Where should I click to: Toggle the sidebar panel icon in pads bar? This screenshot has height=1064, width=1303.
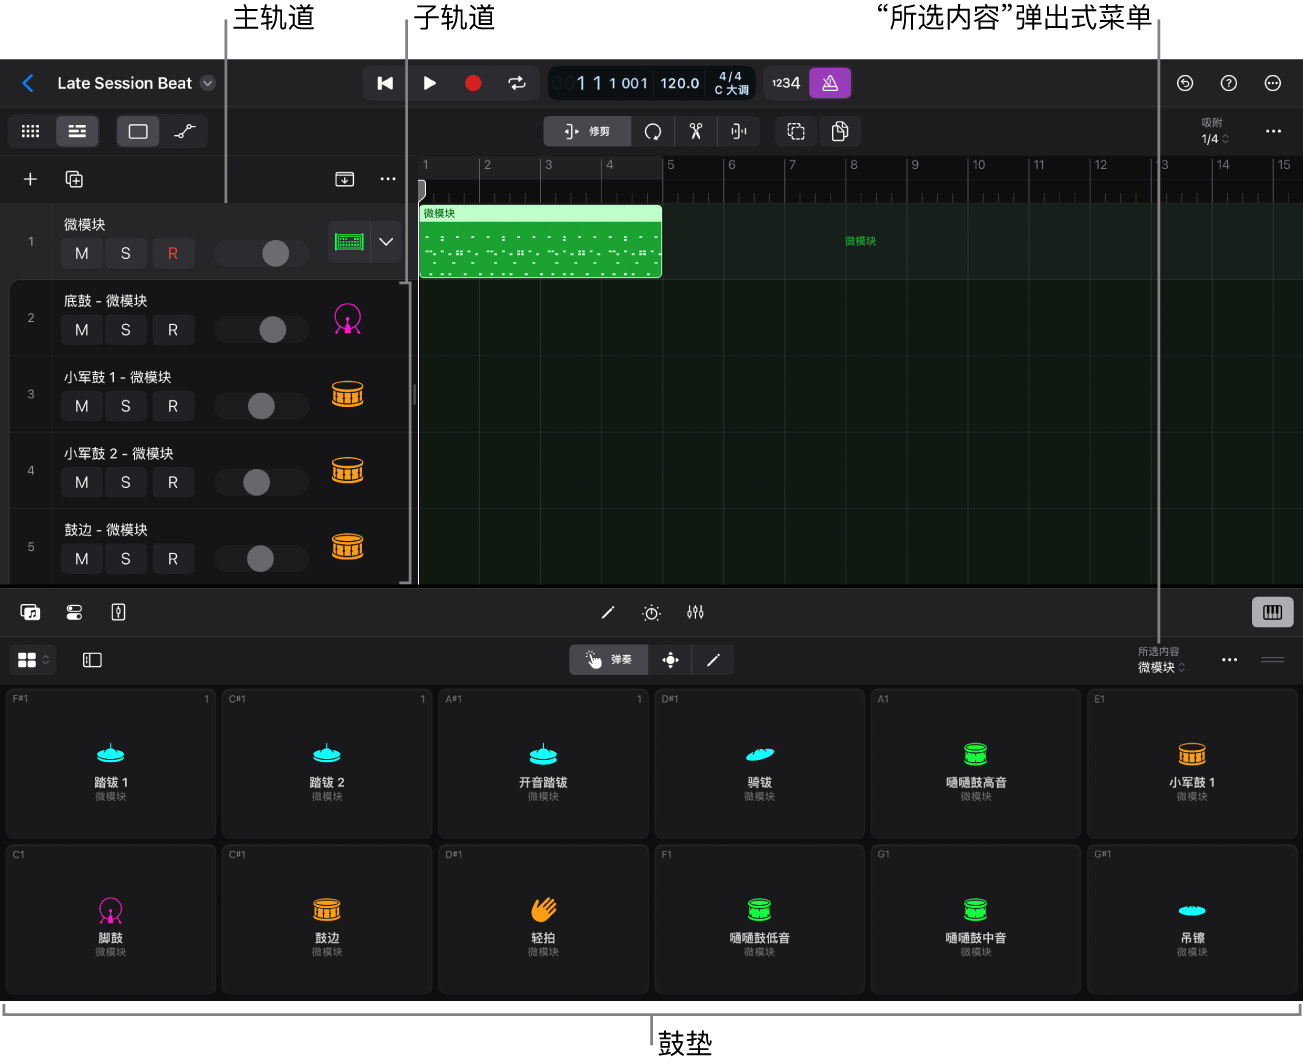tap(92, 660)
